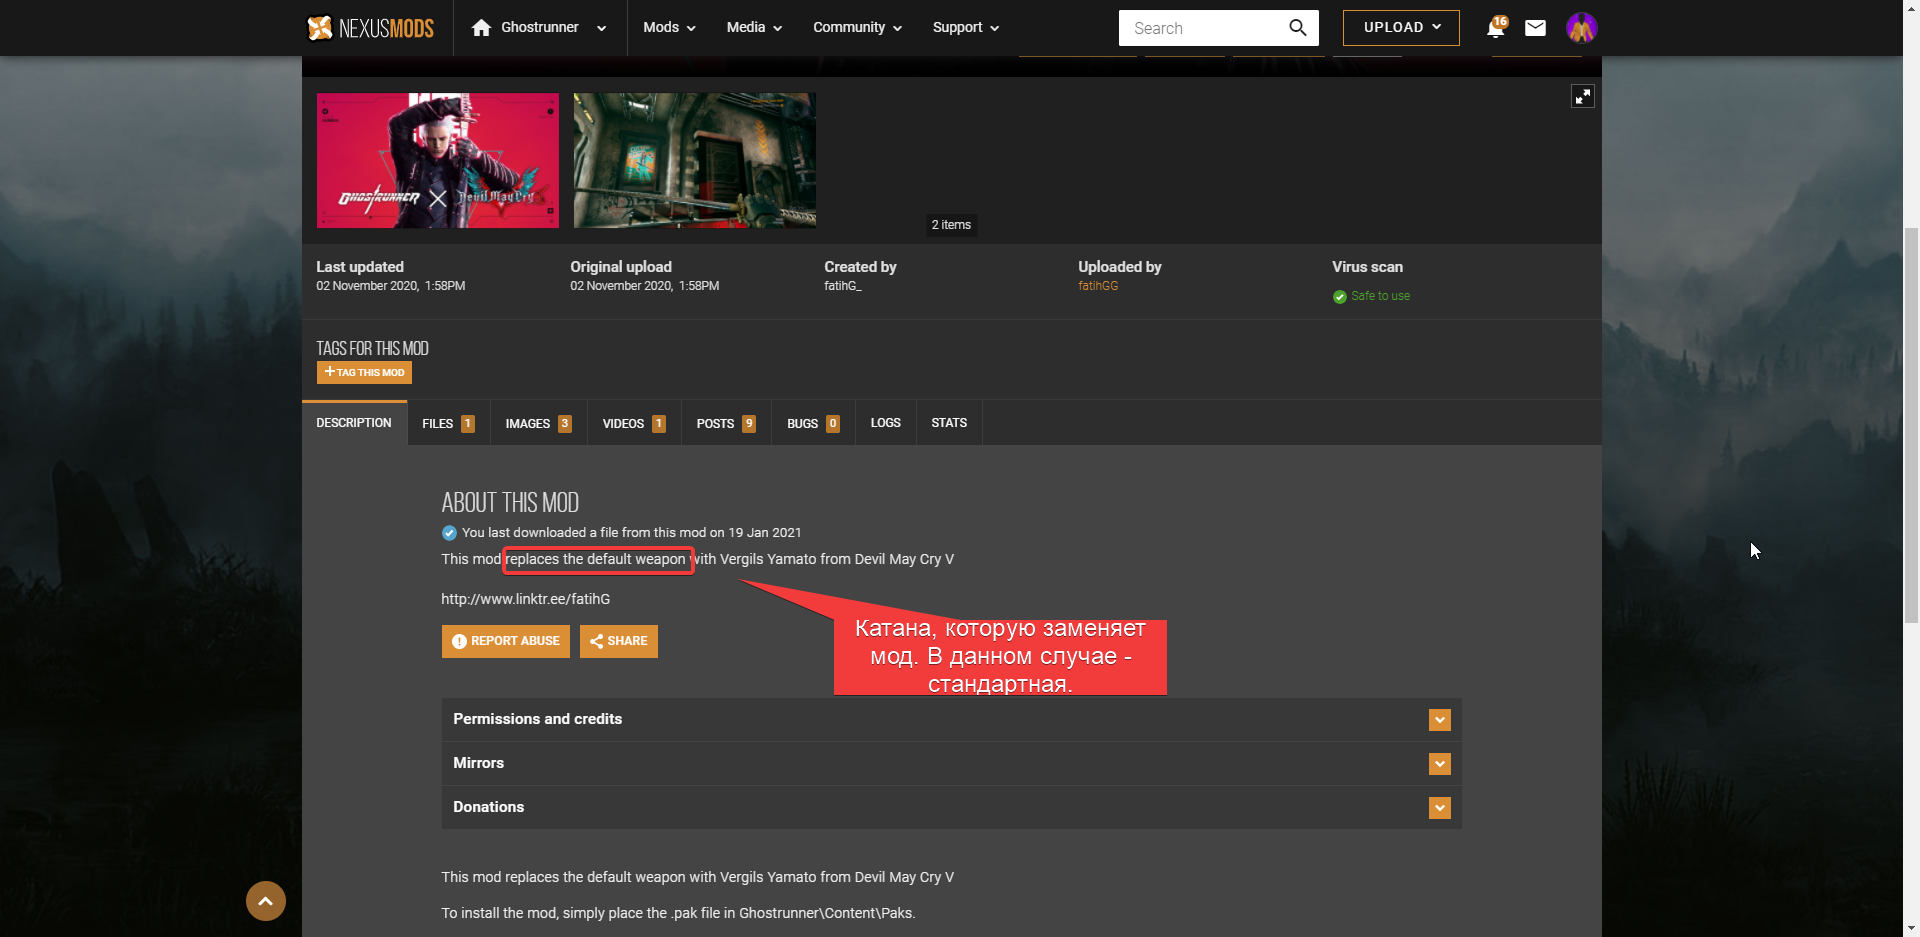The height and width of the screenshot is (937, 1920).
Task: Open the messages envelope
Action: (x=1535, y=28)
